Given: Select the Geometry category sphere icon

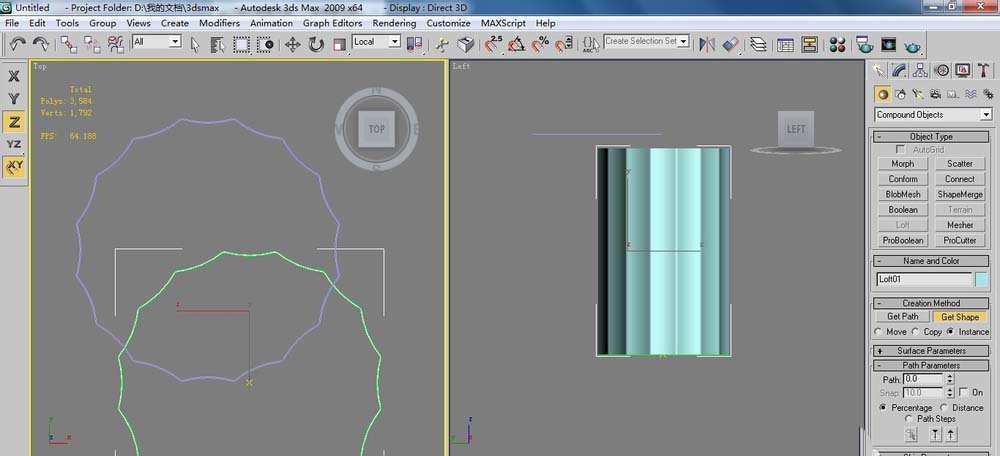Looking at the screenshot, I should coord(883,94).
